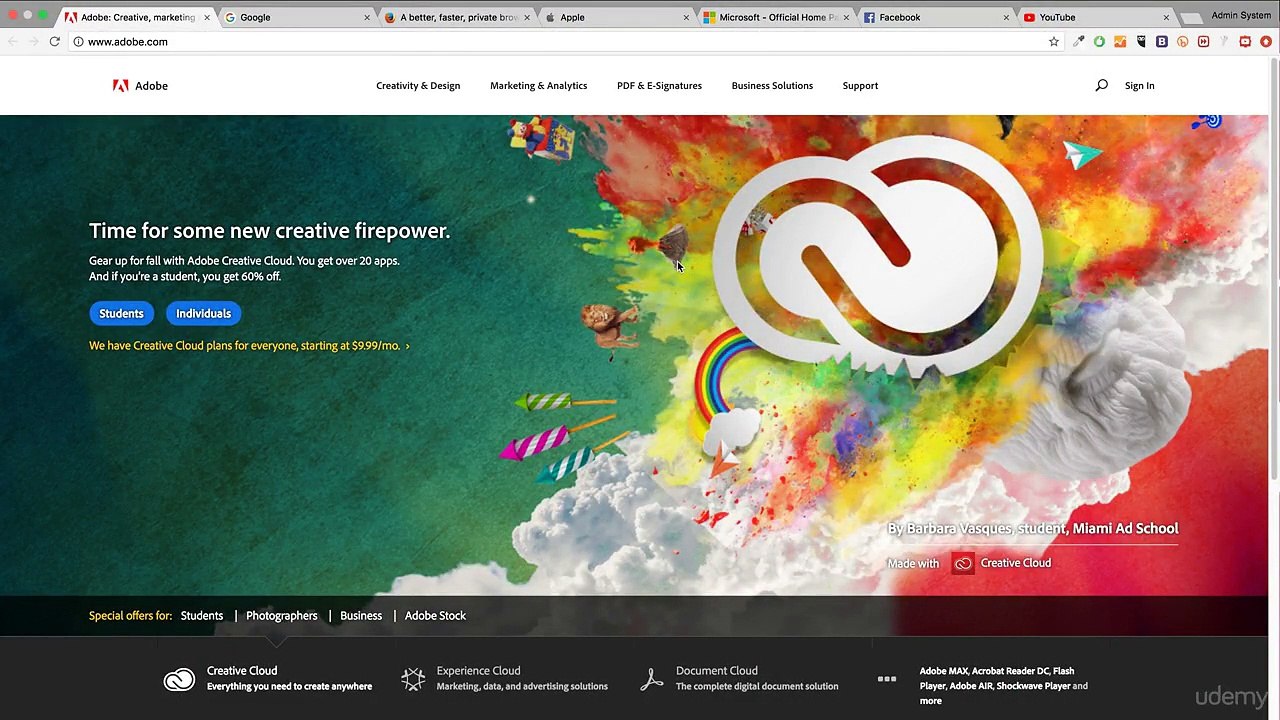This screenshot has width=1280, height=720.
Task: Open the red screen extension icon
Action: click(1245, 42)
